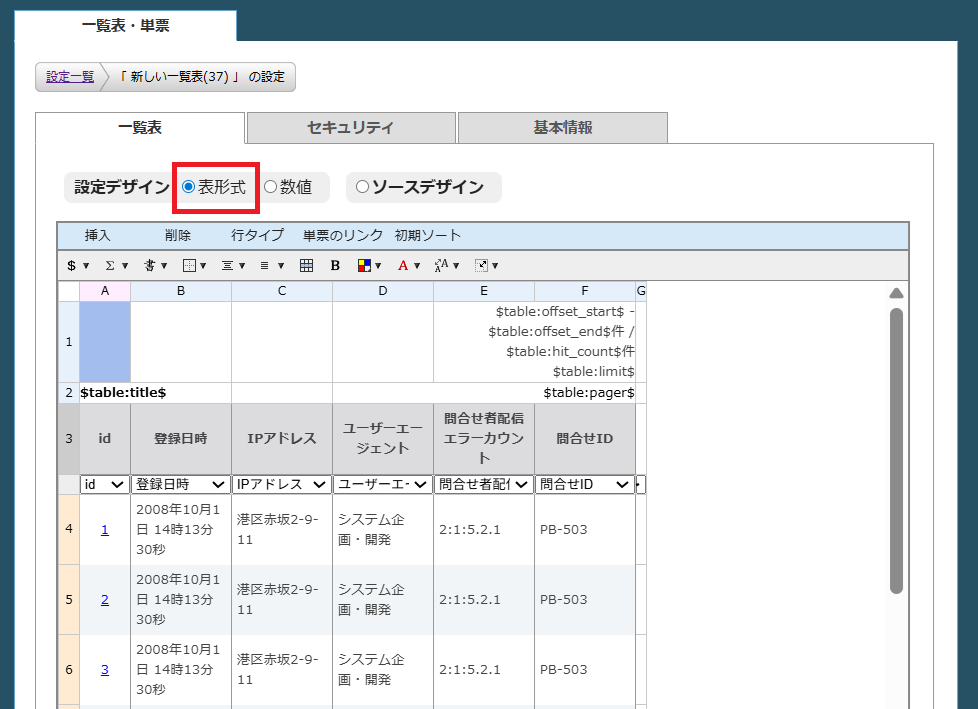The width and height of the screenshot is (978, 709).
Task: Click the scrollbar up arrow
Action: coord(896,293)
